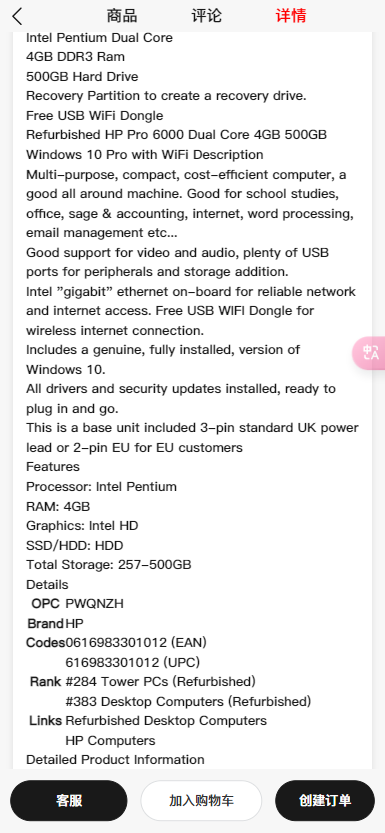This screenshot has height=833, width=385.
Task: Open Refurbished Desktop Computers link
Action: tap(166, 721)
